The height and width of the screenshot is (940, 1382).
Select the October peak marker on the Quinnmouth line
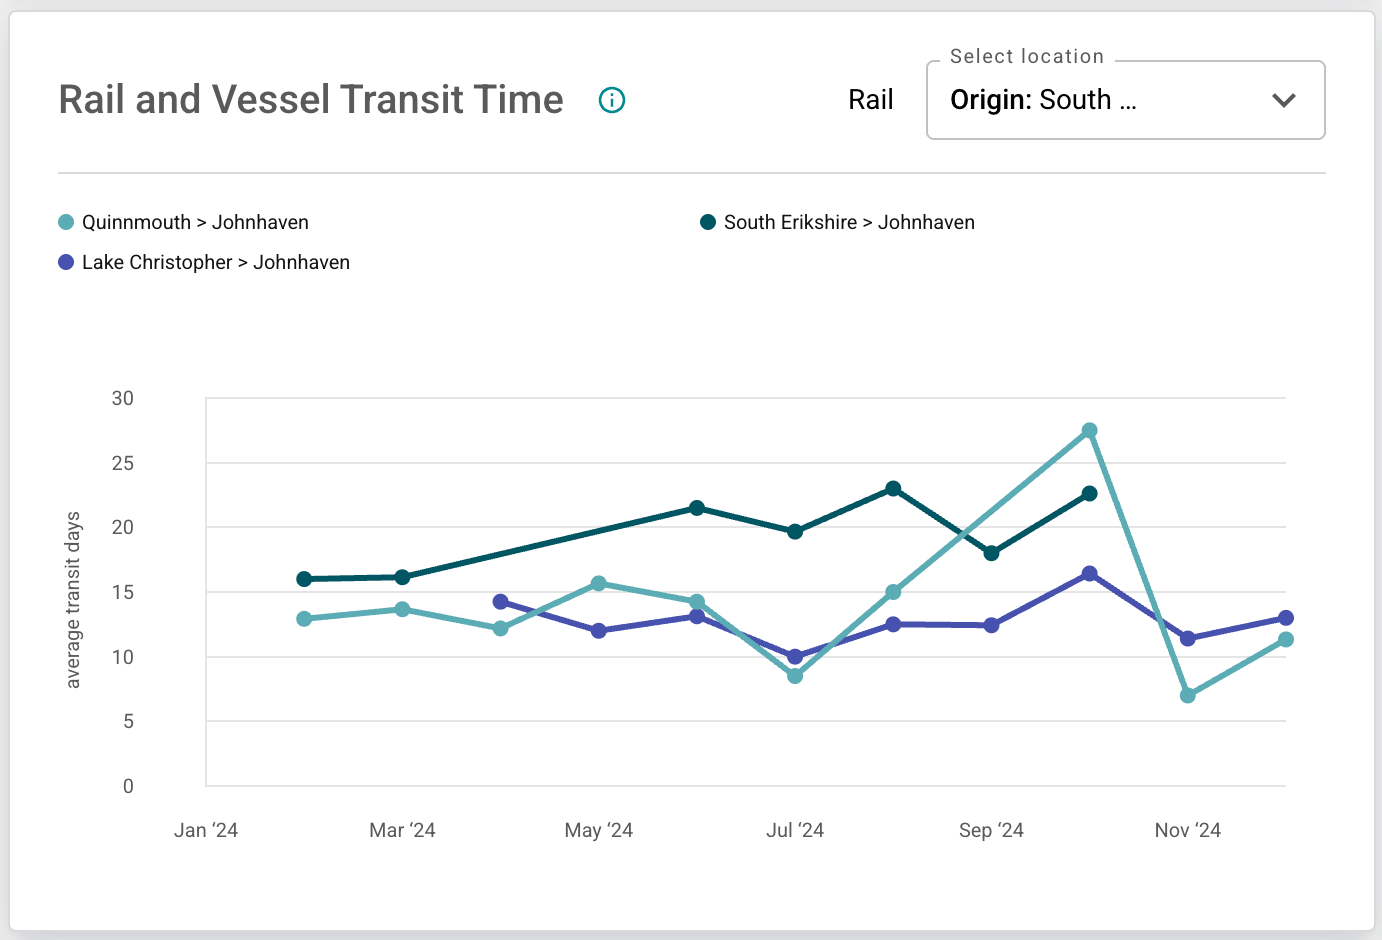(x=1089, y=429)
